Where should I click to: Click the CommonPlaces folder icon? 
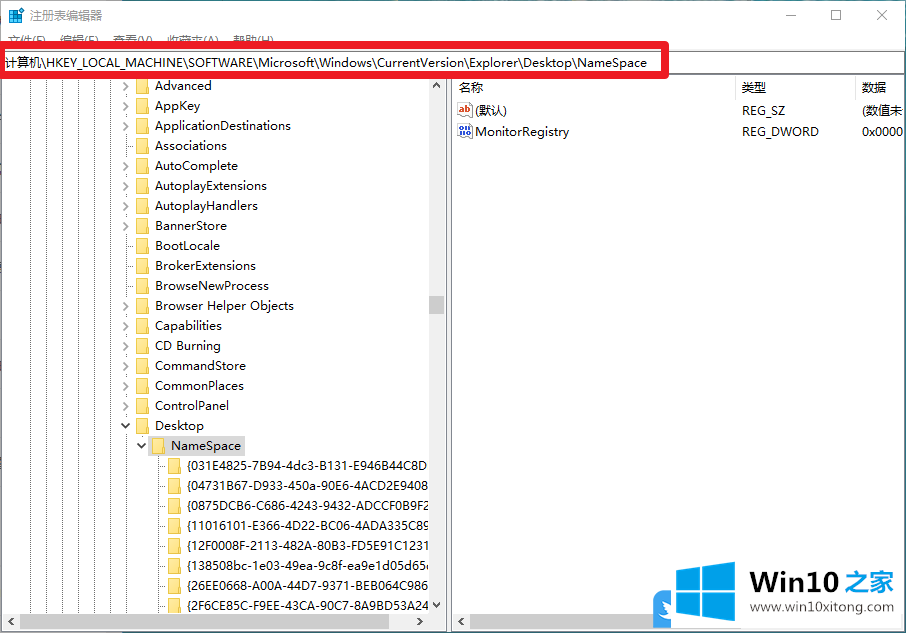pyautogui.click(x=142, y=386)
